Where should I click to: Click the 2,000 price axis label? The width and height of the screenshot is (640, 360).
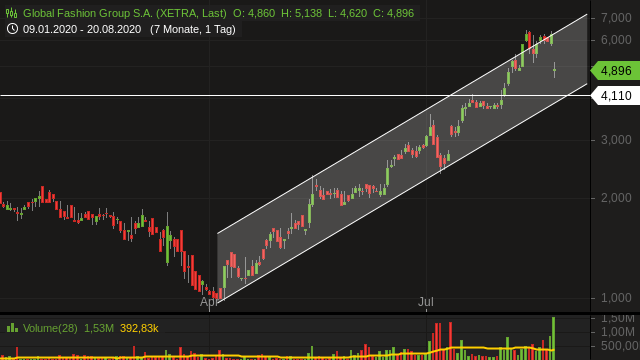616,198
